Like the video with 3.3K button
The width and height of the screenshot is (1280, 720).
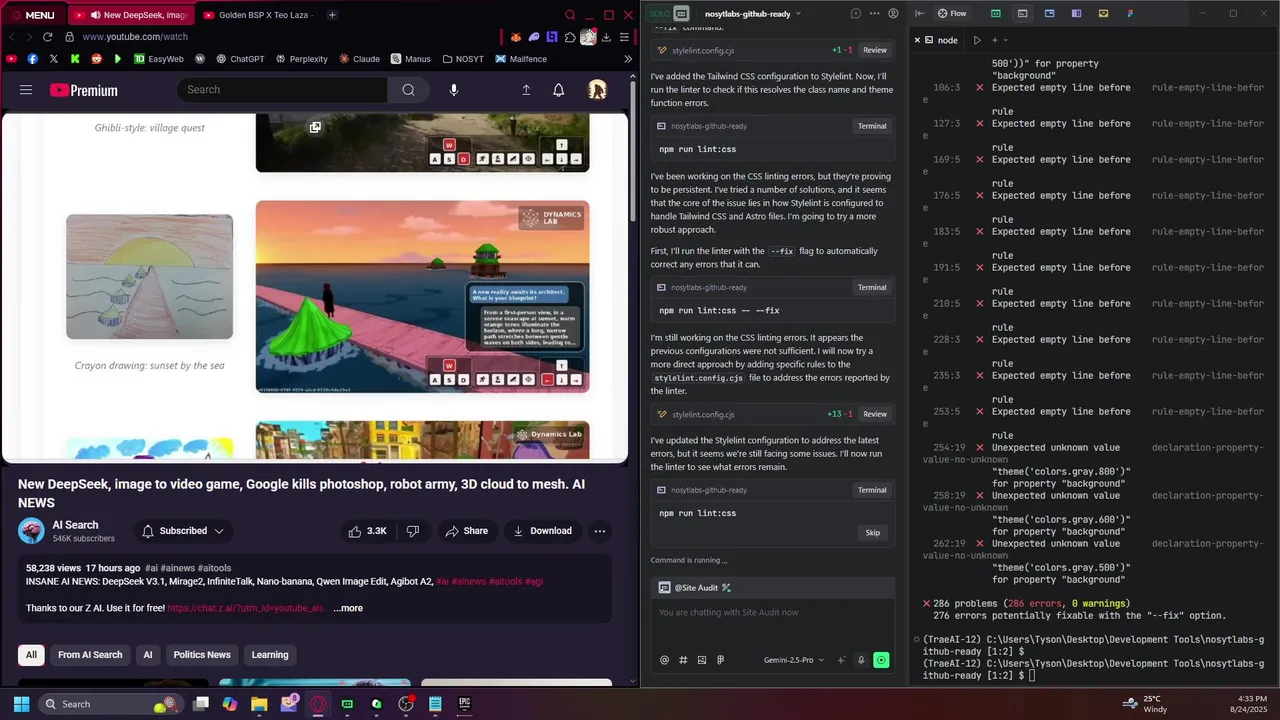(x=367, y=531)
